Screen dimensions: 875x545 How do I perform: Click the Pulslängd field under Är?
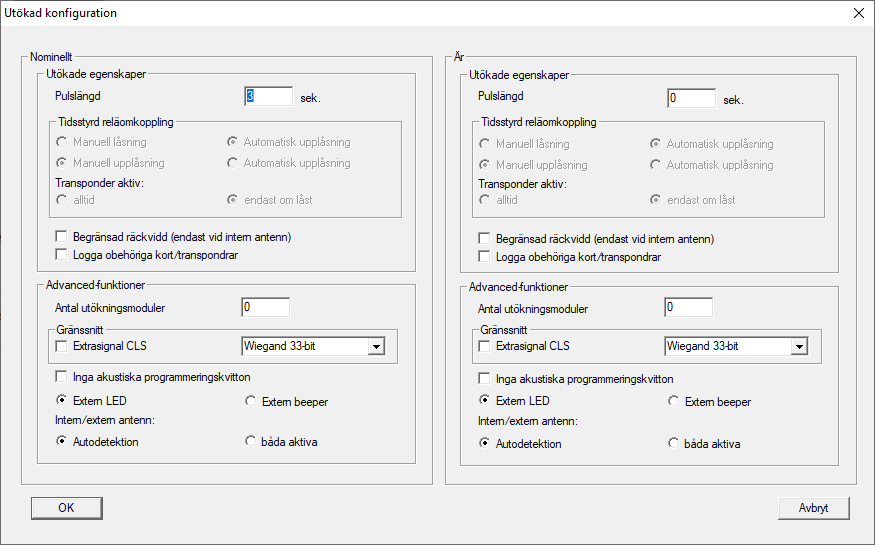tap(690, 99)
